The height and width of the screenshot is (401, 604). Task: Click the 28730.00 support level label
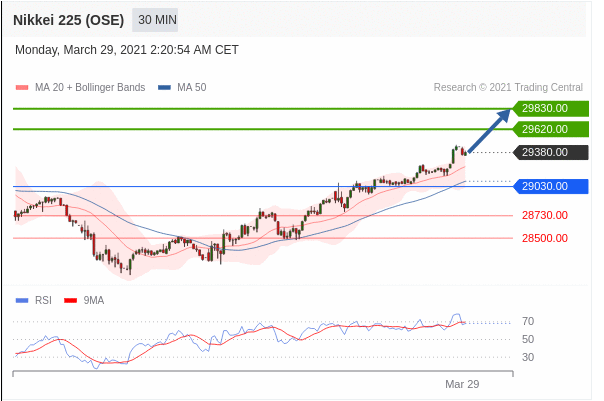[x=545, y=215]
